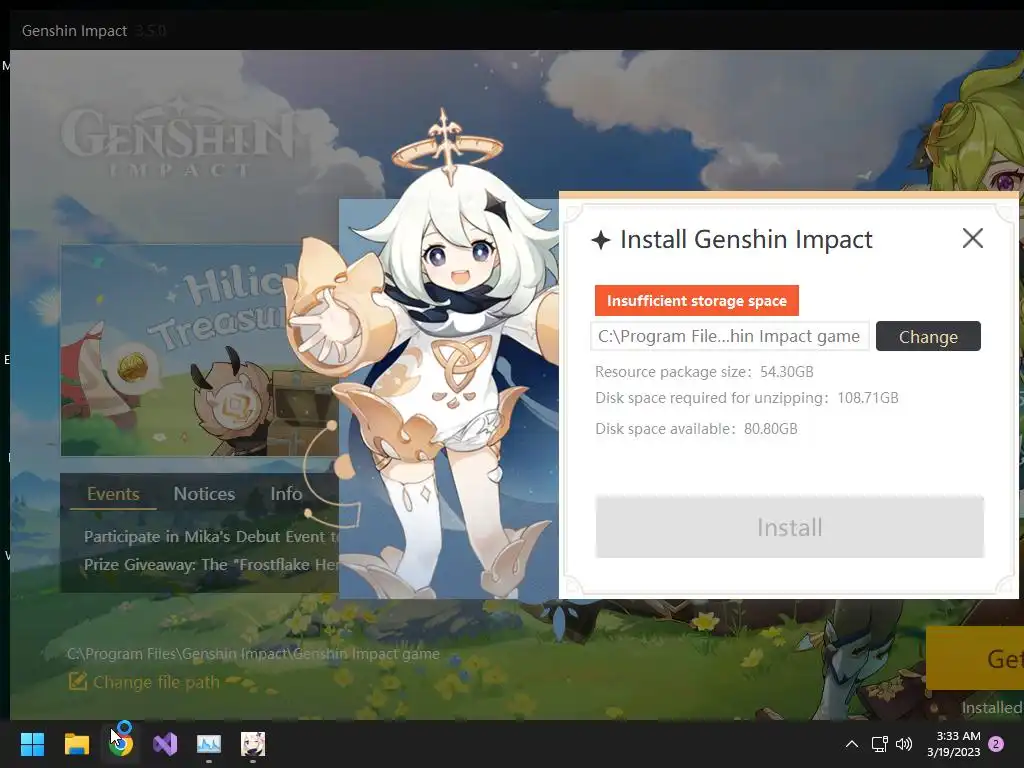Click the install path field in the dialog

tap(729, 336)
